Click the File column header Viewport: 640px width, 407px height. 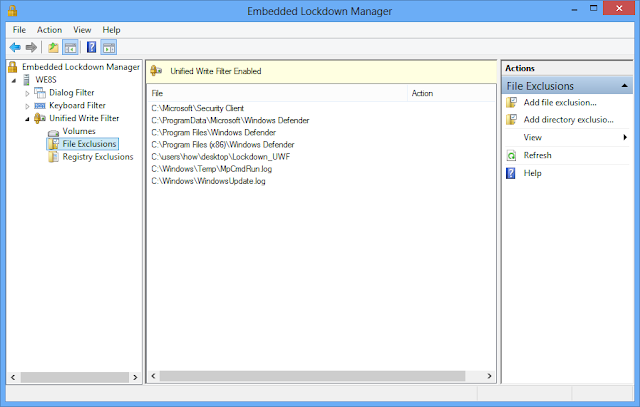point(277,93)
